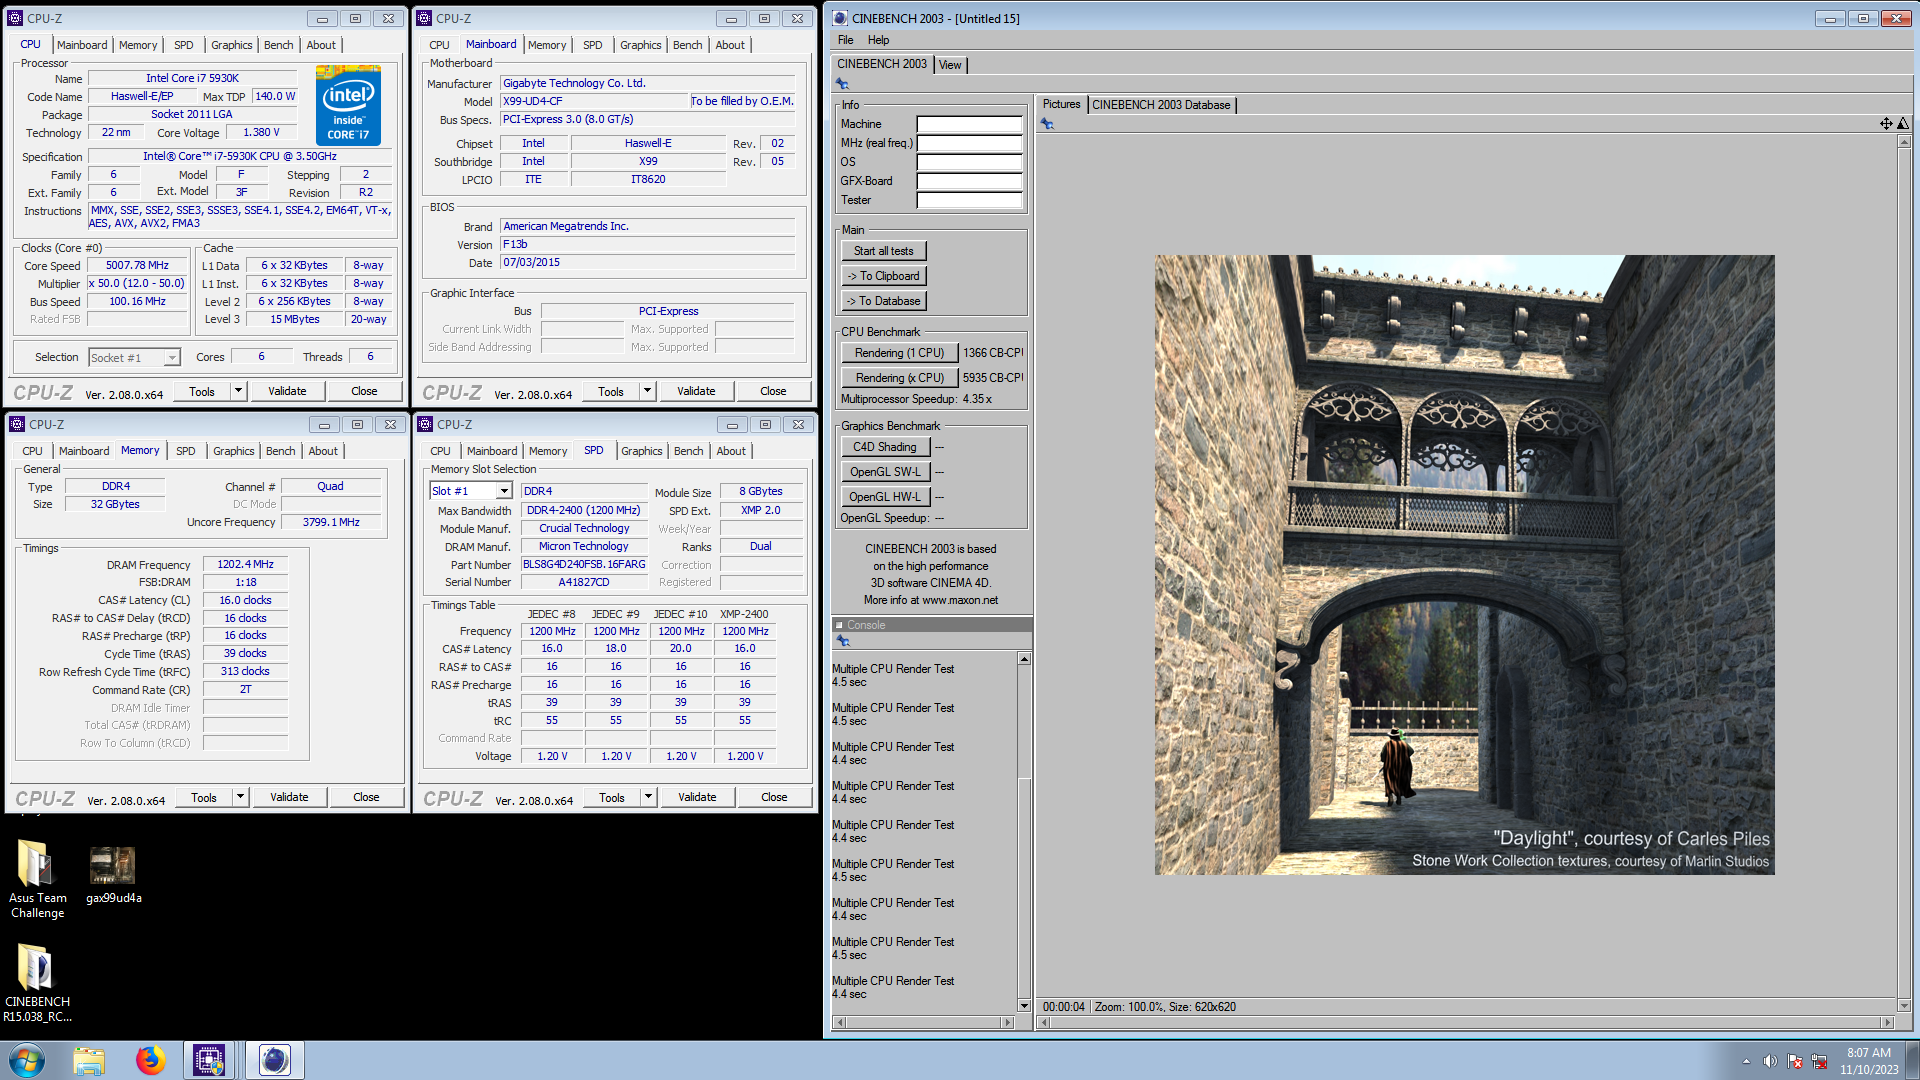Click the Console scrollbar down arrow
1920x1080 pixels.
tap(1024, 1005)
